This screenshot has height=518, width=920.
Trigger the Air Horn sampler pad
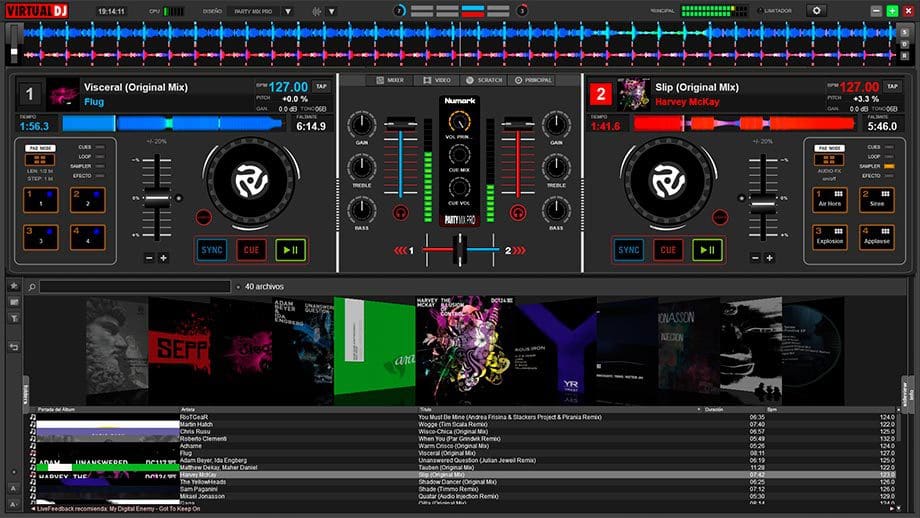coord(830,199)
